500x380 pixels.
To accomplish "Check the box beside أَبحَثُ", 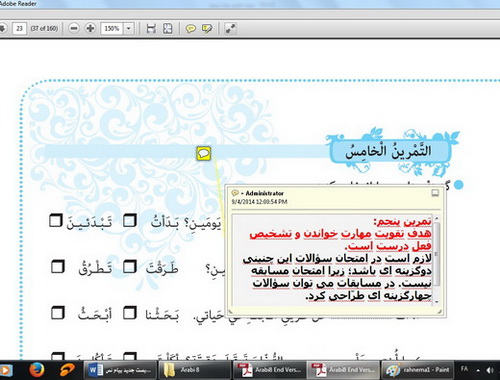I will [58, 313].
